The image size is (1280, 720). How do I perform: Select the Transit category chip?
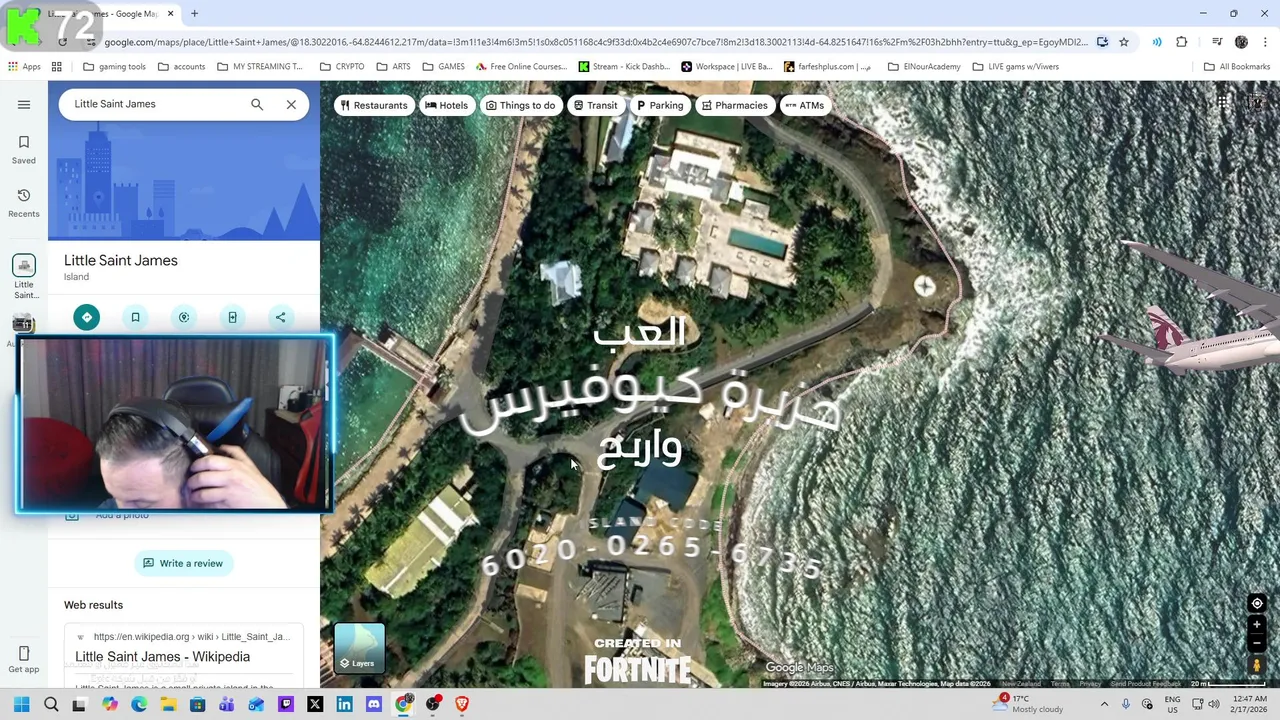595,105
